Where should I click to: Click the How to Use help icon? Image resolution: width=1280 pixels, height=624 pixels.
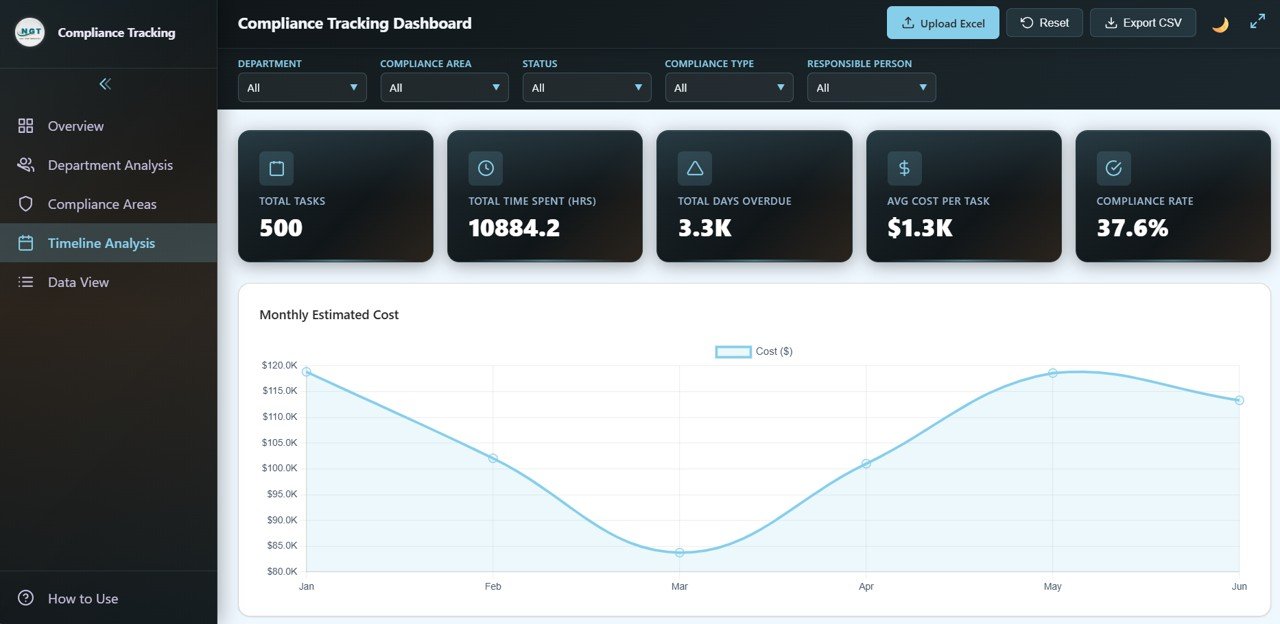26,598
